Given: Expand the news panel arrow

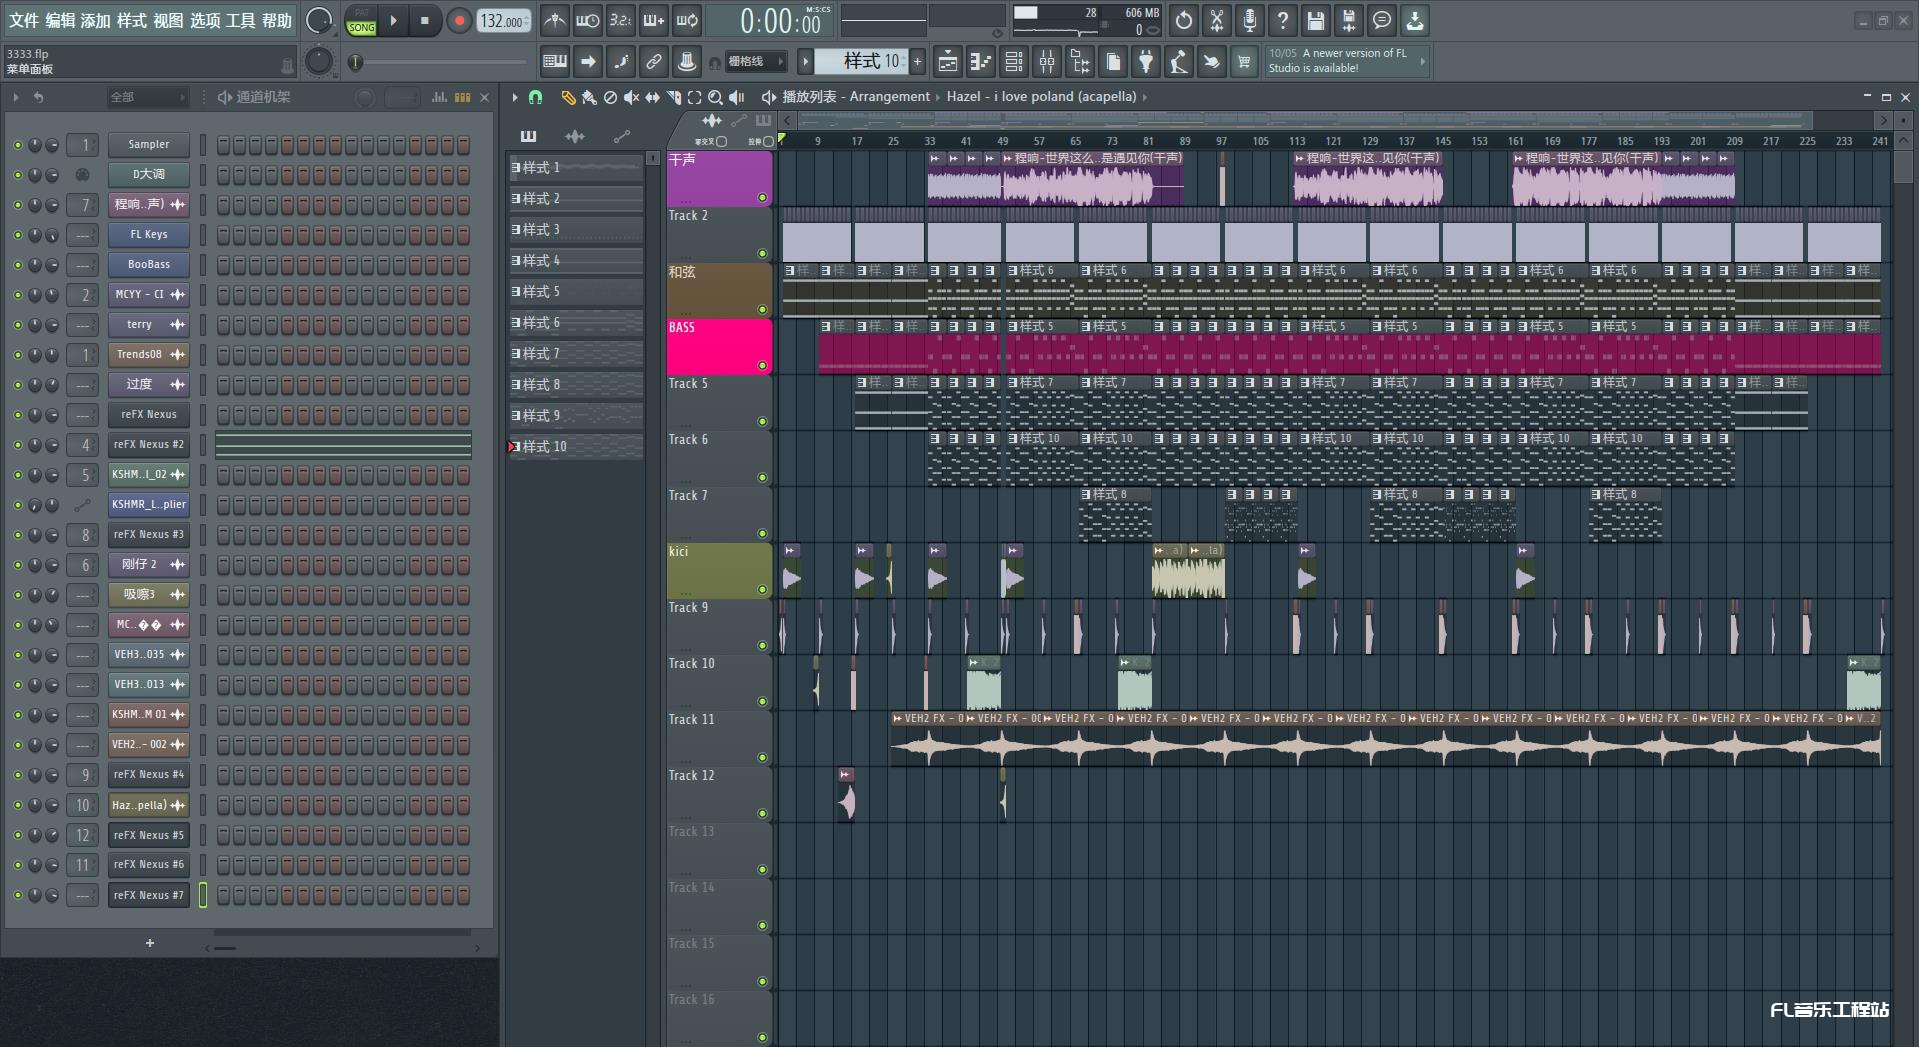Looking at the screenshot, I should [1422, 61].
